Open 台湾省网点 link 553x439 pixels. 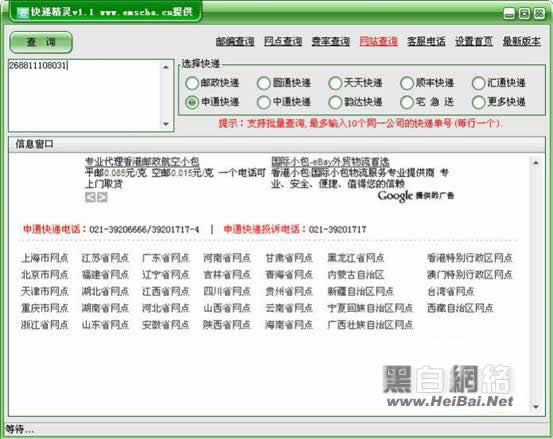[x=450, y=291]
